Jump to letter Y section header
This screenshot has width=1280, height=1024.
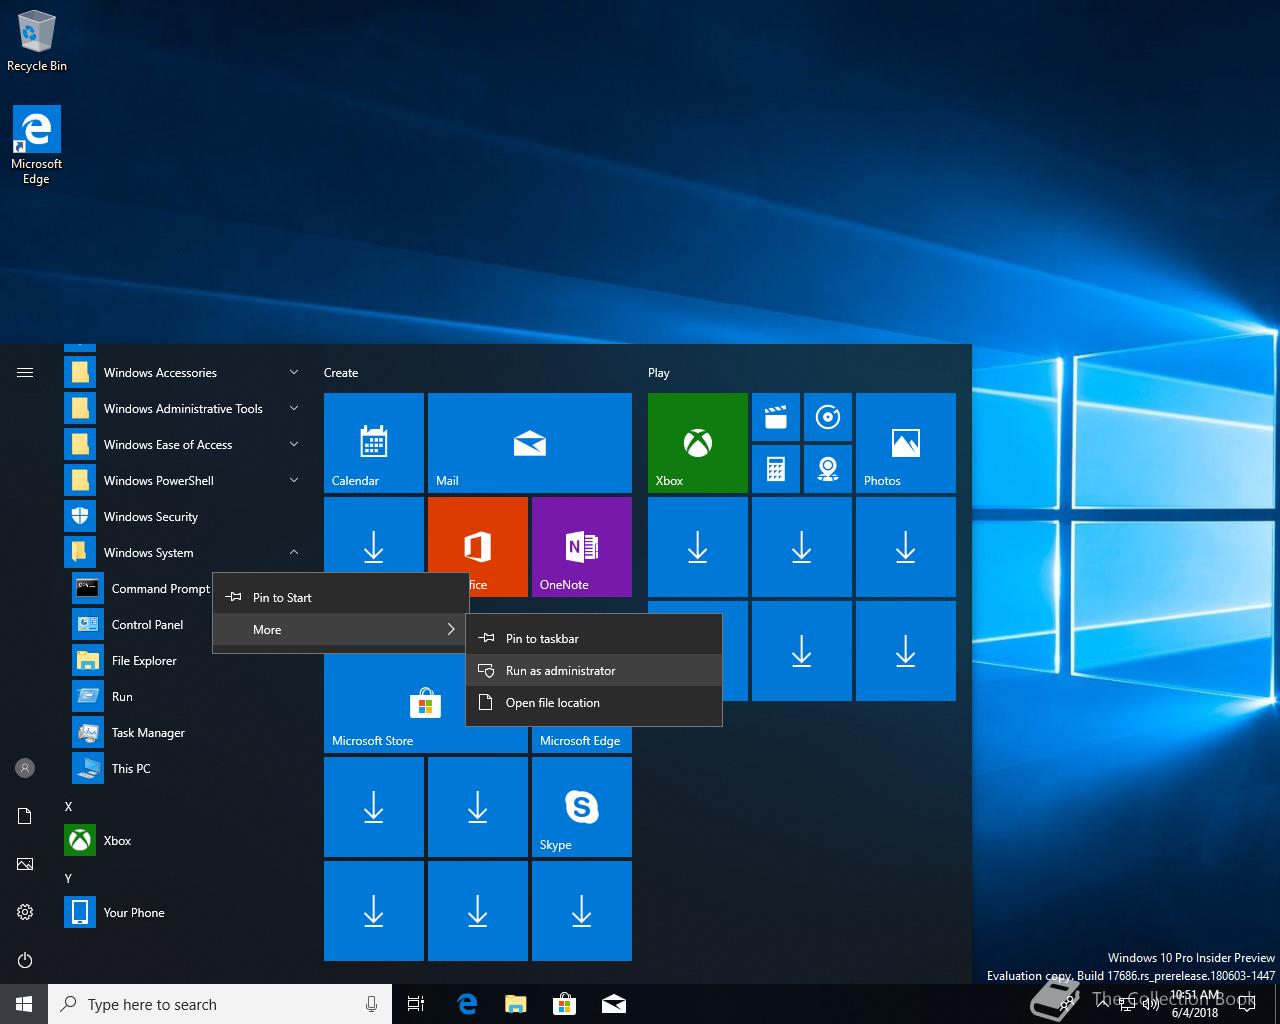click(x=68, y=878)
